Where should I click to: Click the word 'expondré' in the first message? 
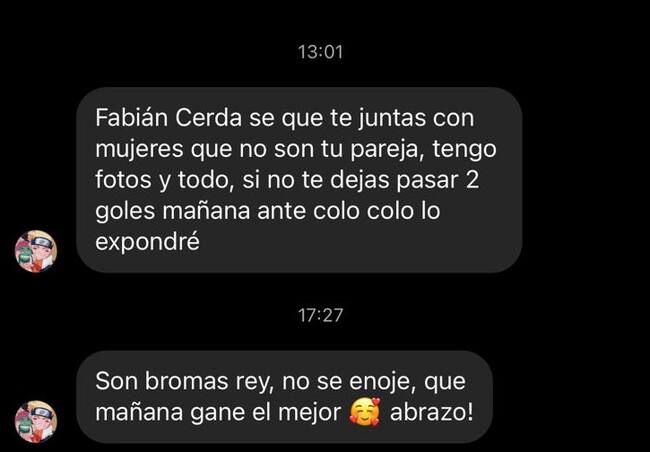tap(148, 242)
